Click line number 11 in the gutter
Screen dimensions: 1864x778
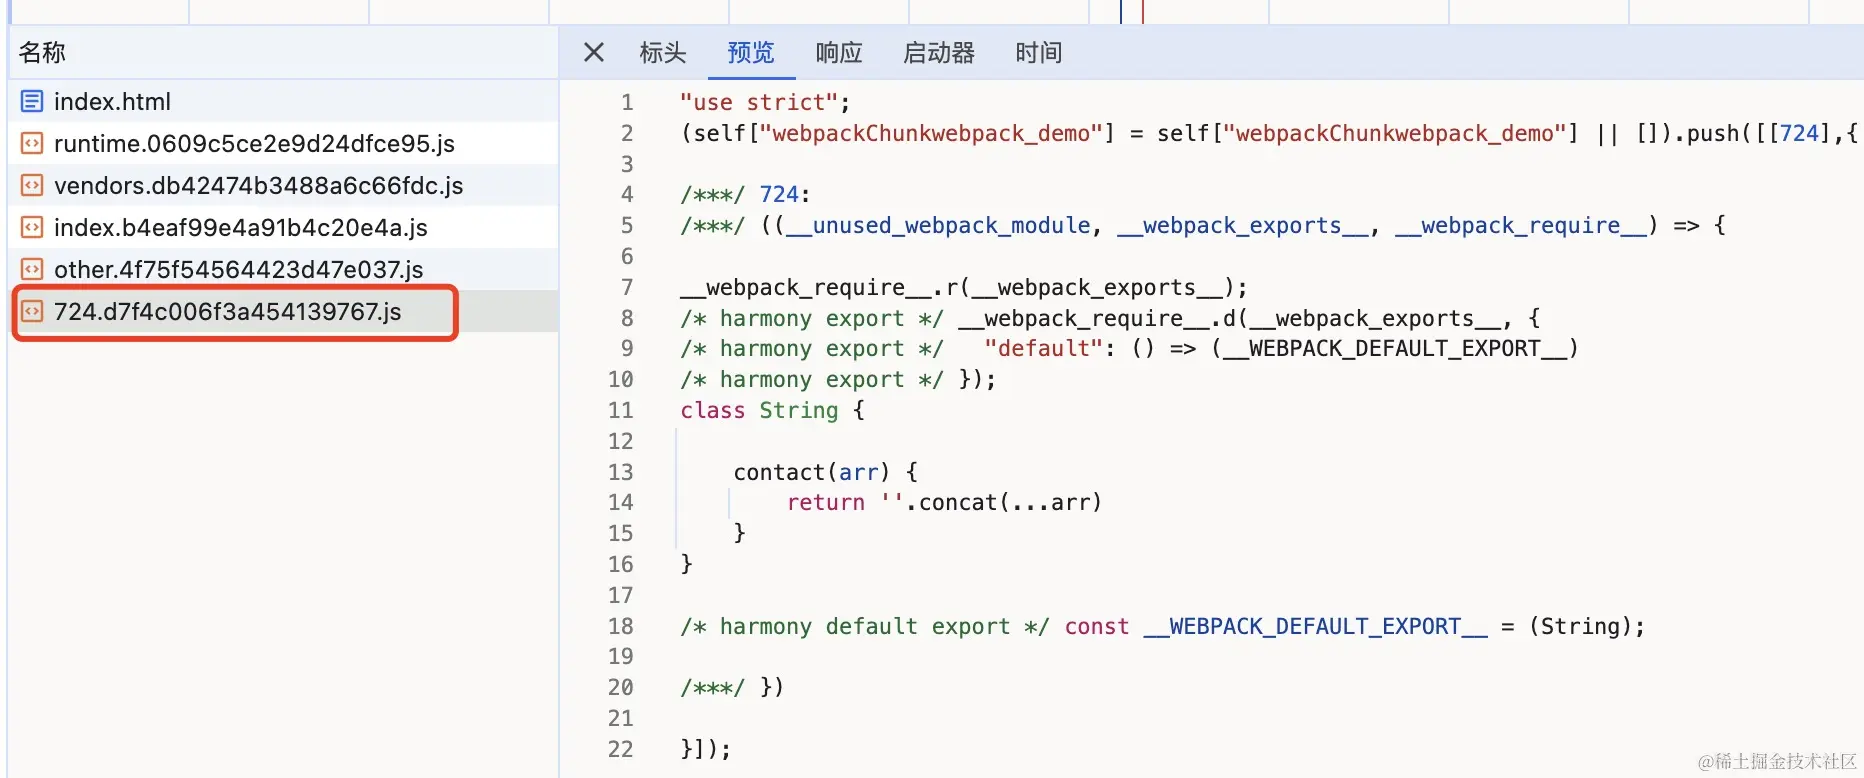tap(621, 410)
